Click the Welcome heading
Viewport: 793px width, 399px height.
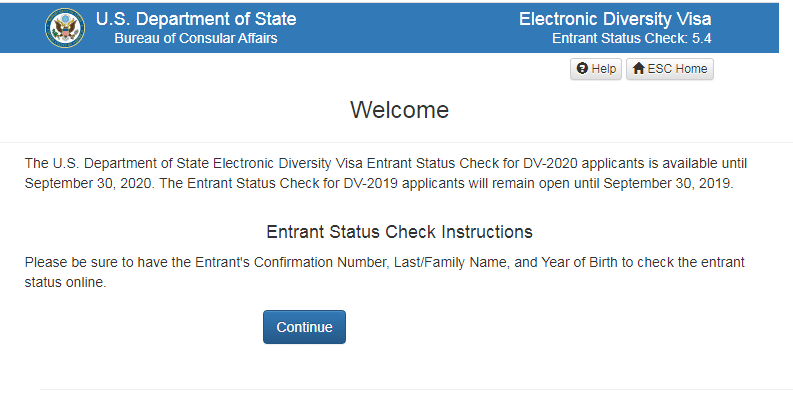[x=400, y=110]
